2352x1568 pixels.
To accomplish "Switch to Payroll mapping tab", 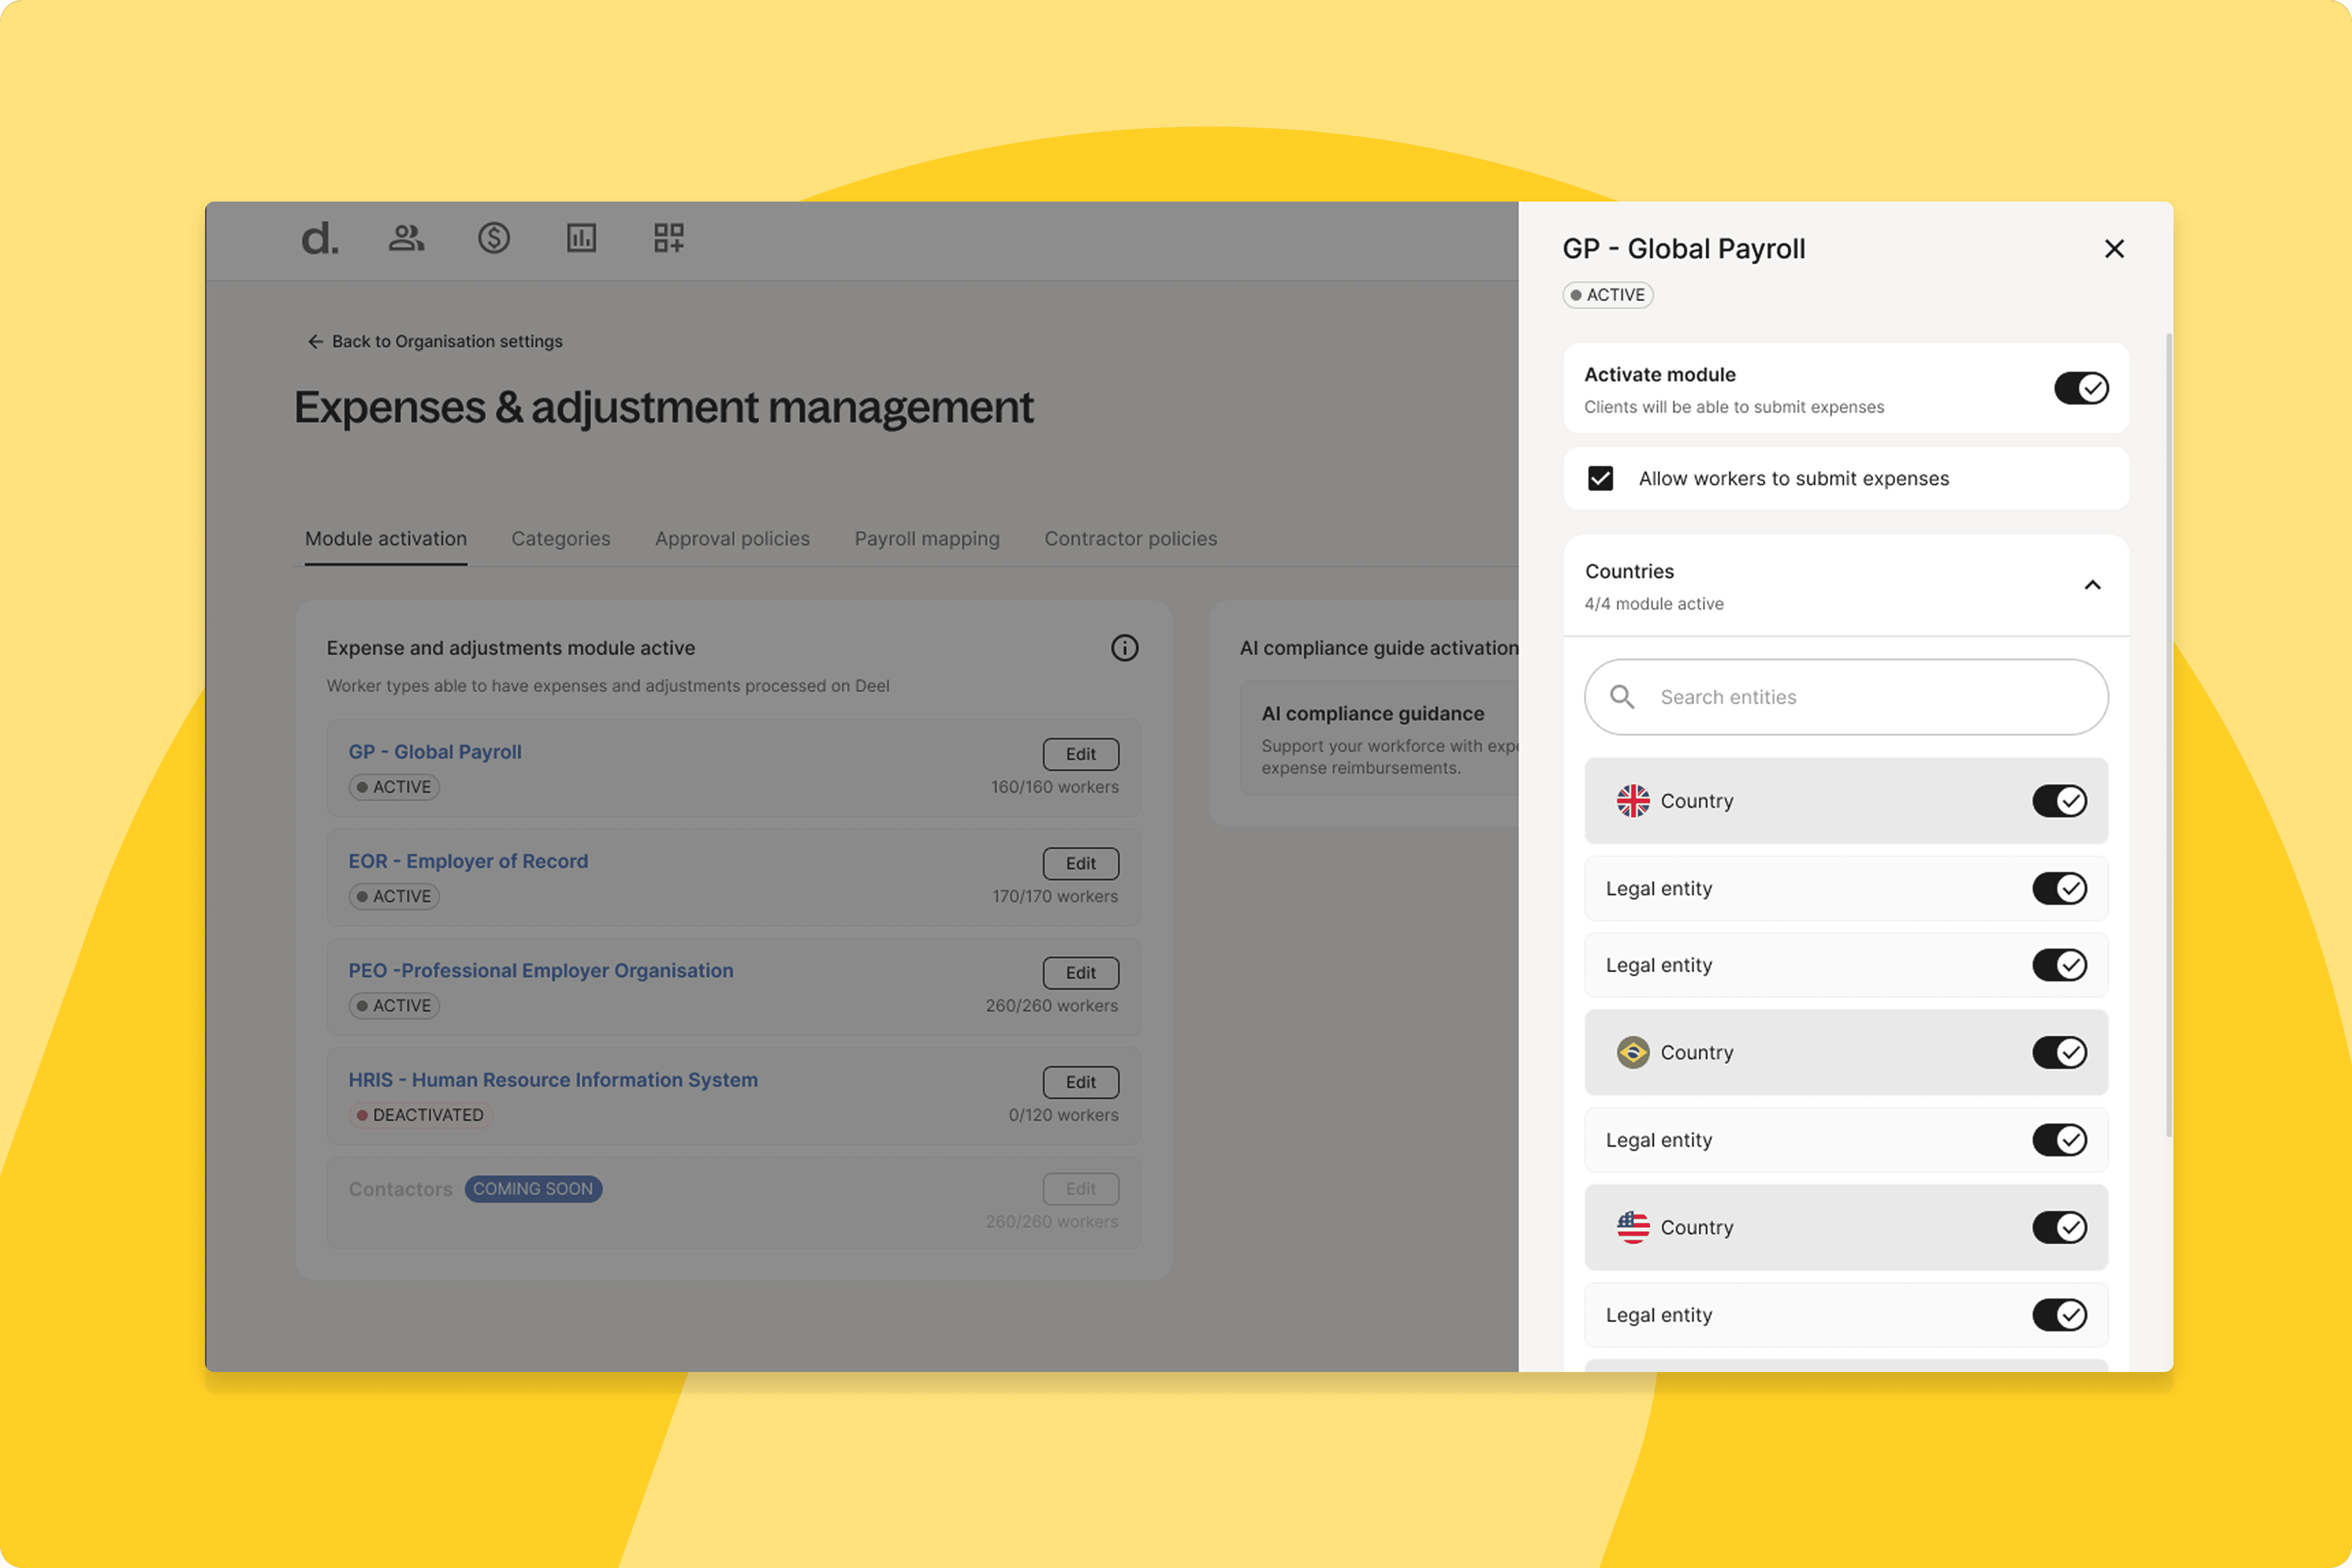I will [x=927, y=539].
